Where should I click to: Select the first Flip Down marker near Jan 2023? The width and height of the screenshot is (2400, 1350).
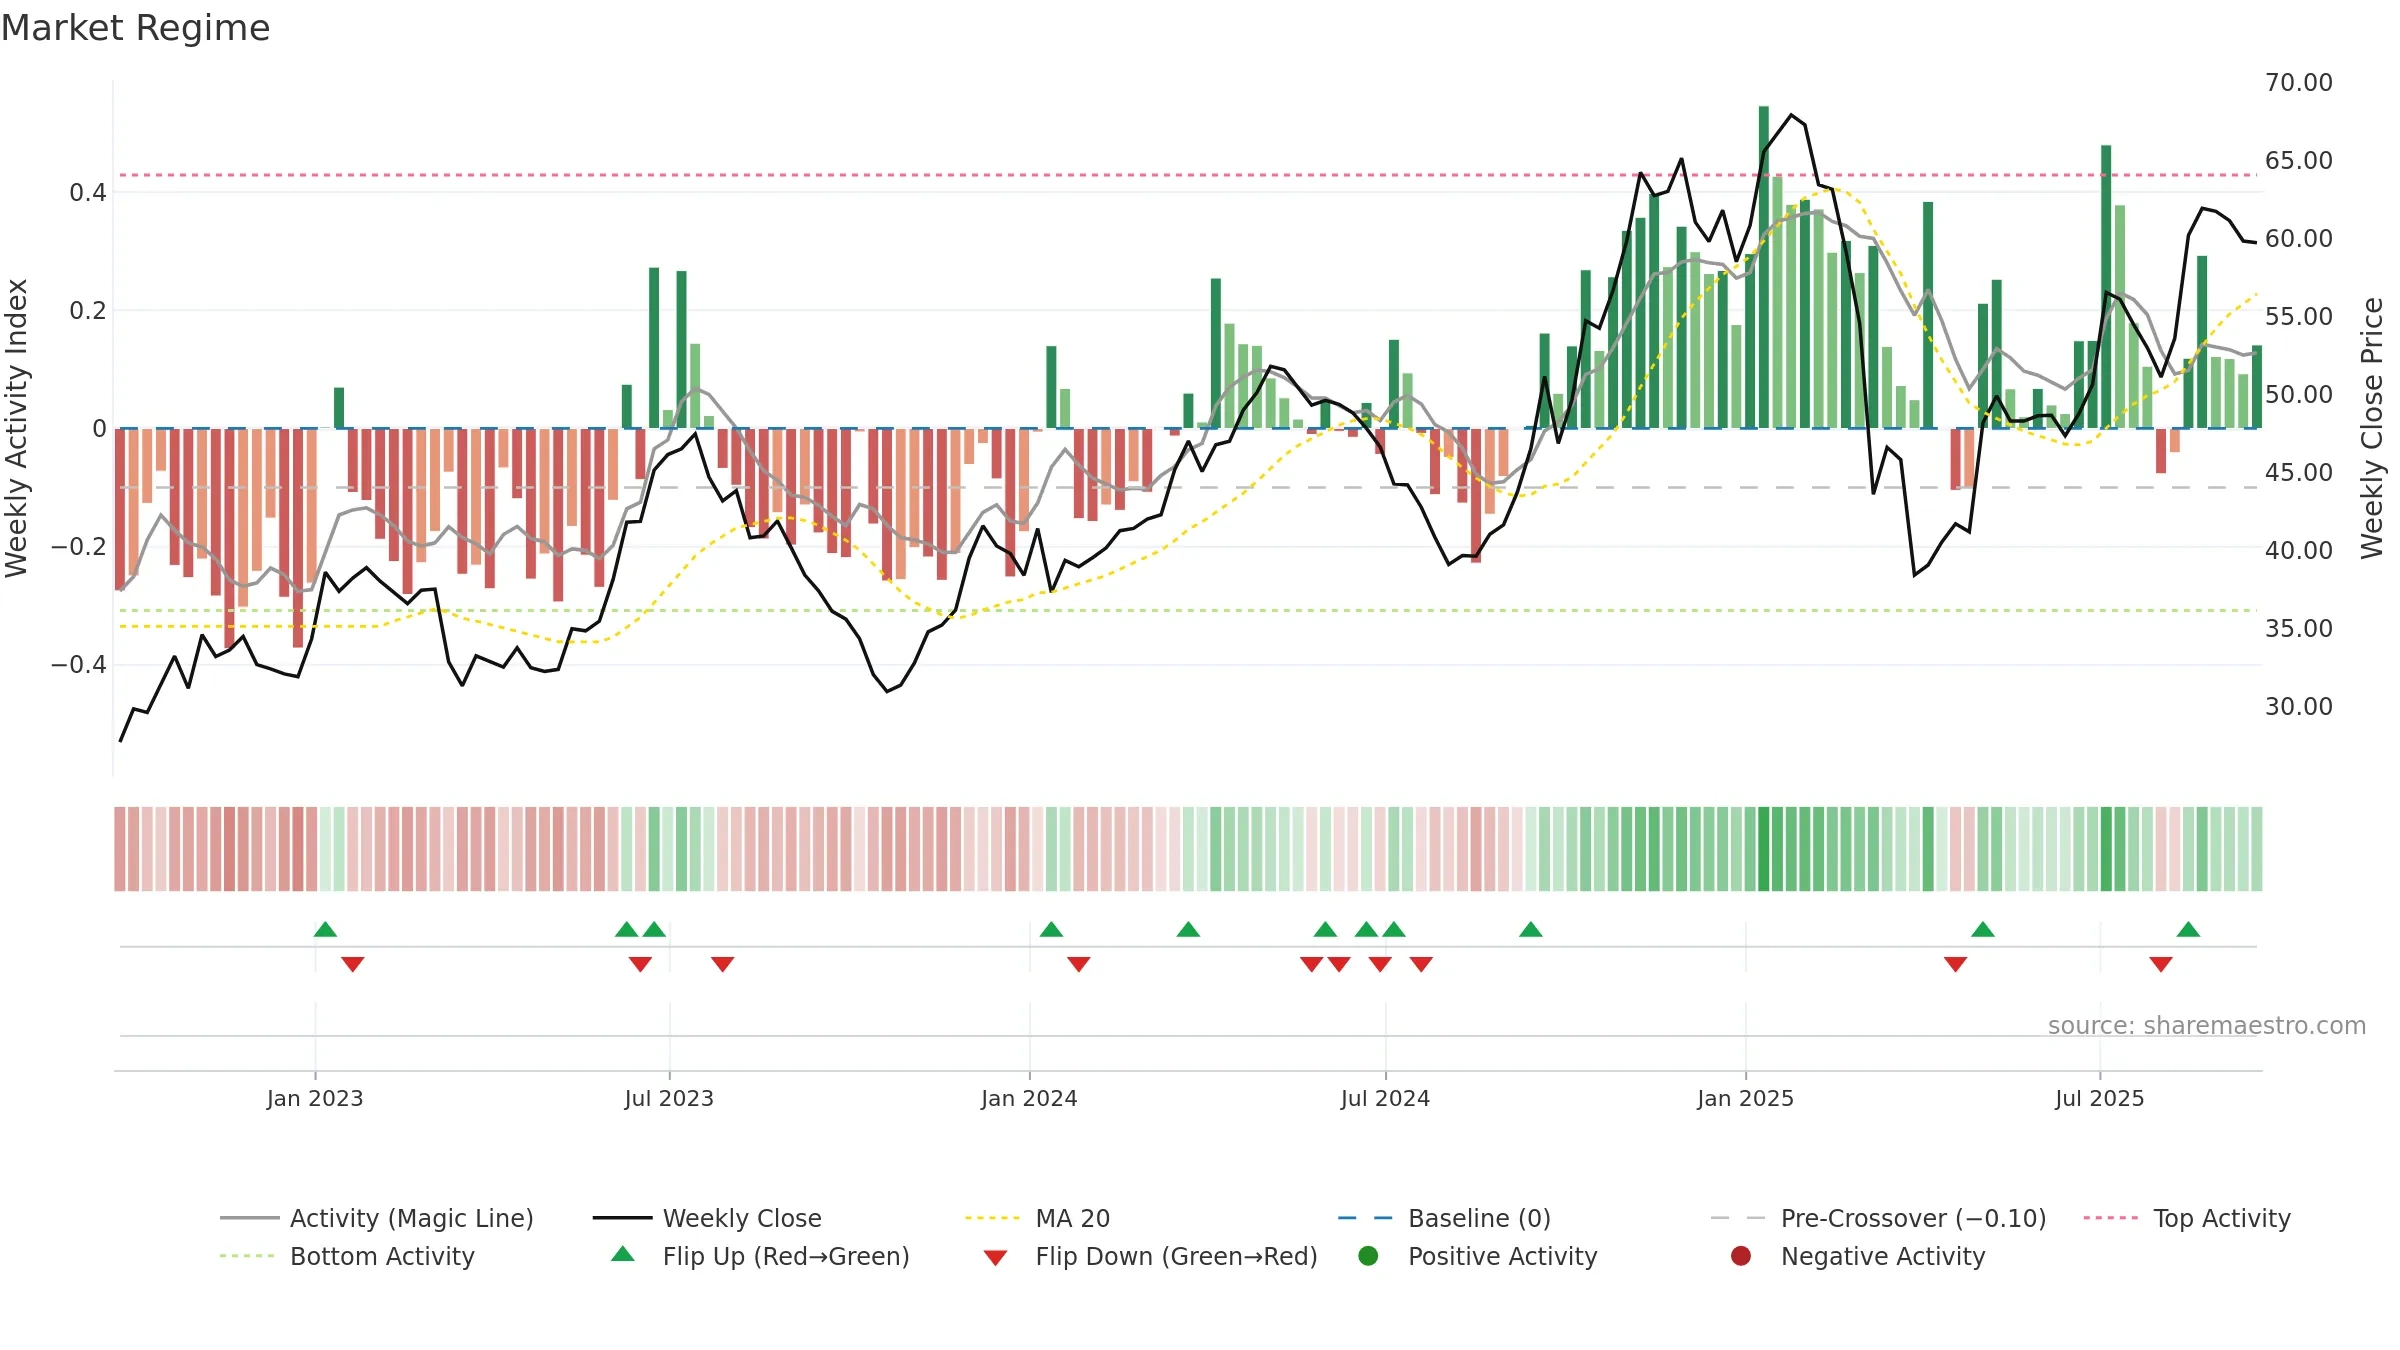pyautogui.click(x=353, y=964)
